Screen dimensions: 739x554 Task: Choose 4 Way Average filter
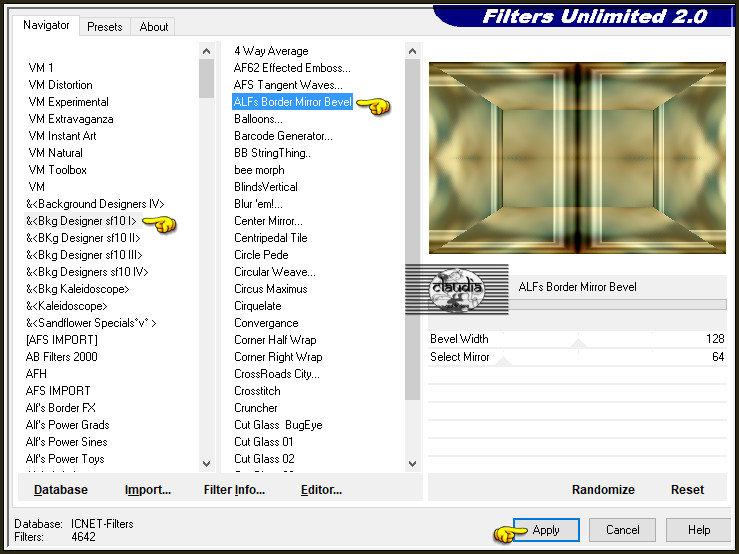tap(271, 51)
